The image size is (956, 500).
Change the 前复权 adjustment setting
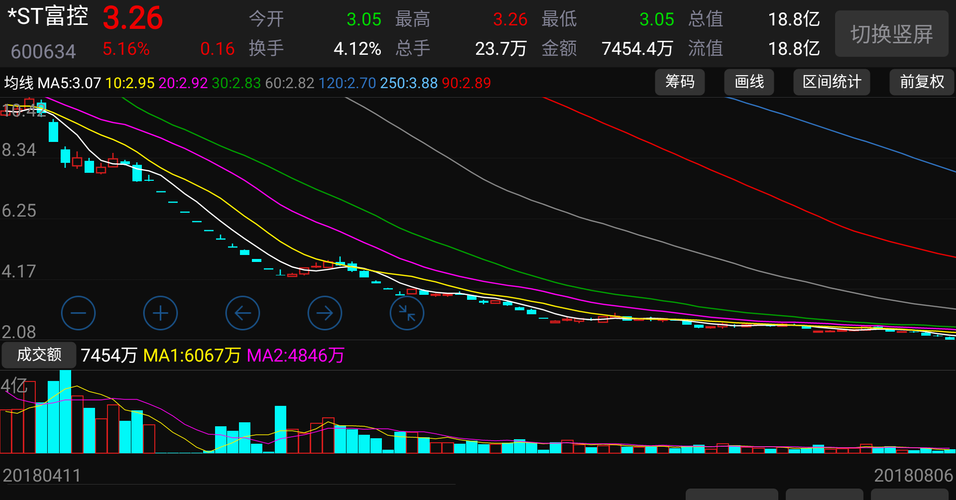pos(922,82)
